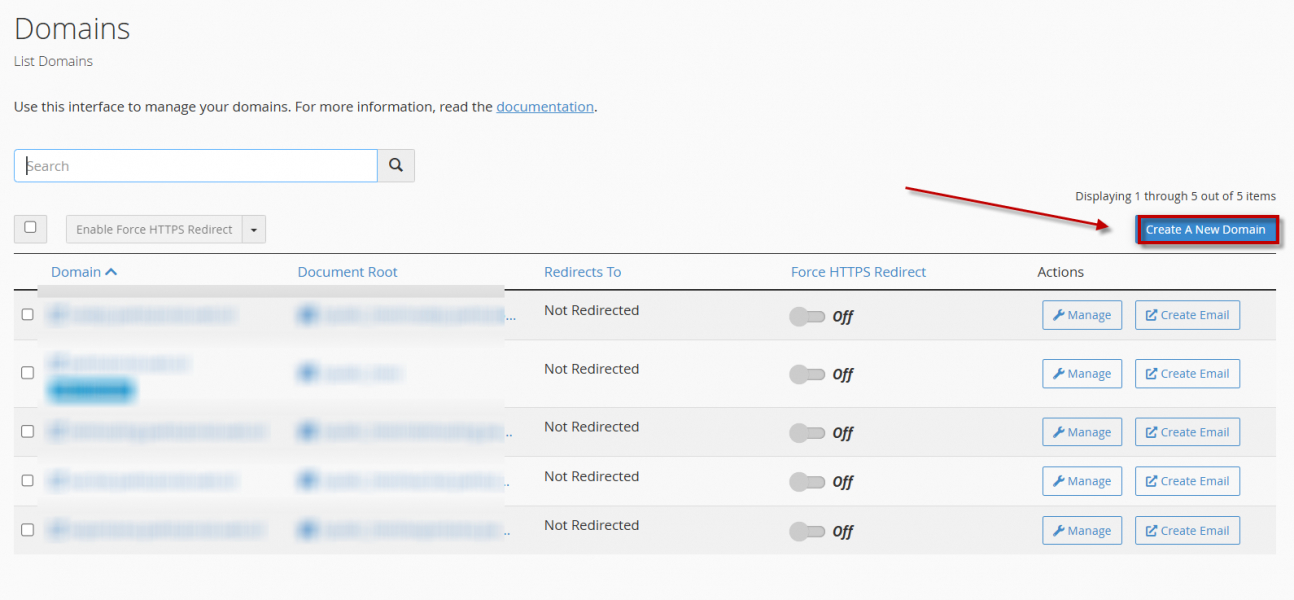Viewport: 1294px width, 600px height.
Task: Sort by the Domain column header
Action: pos(77,272)
